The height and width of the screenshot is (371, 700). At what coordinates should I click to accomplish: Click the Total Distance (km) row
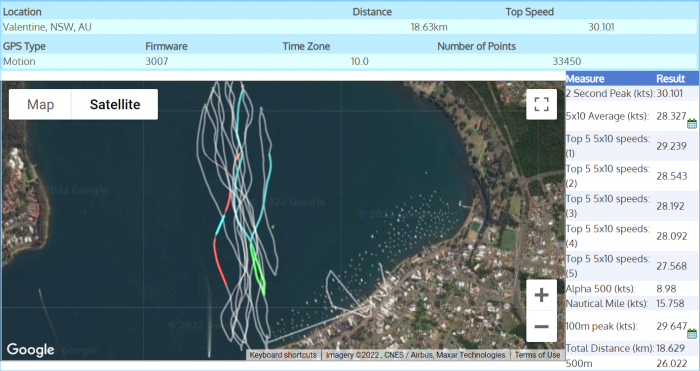tap(632, 348)
